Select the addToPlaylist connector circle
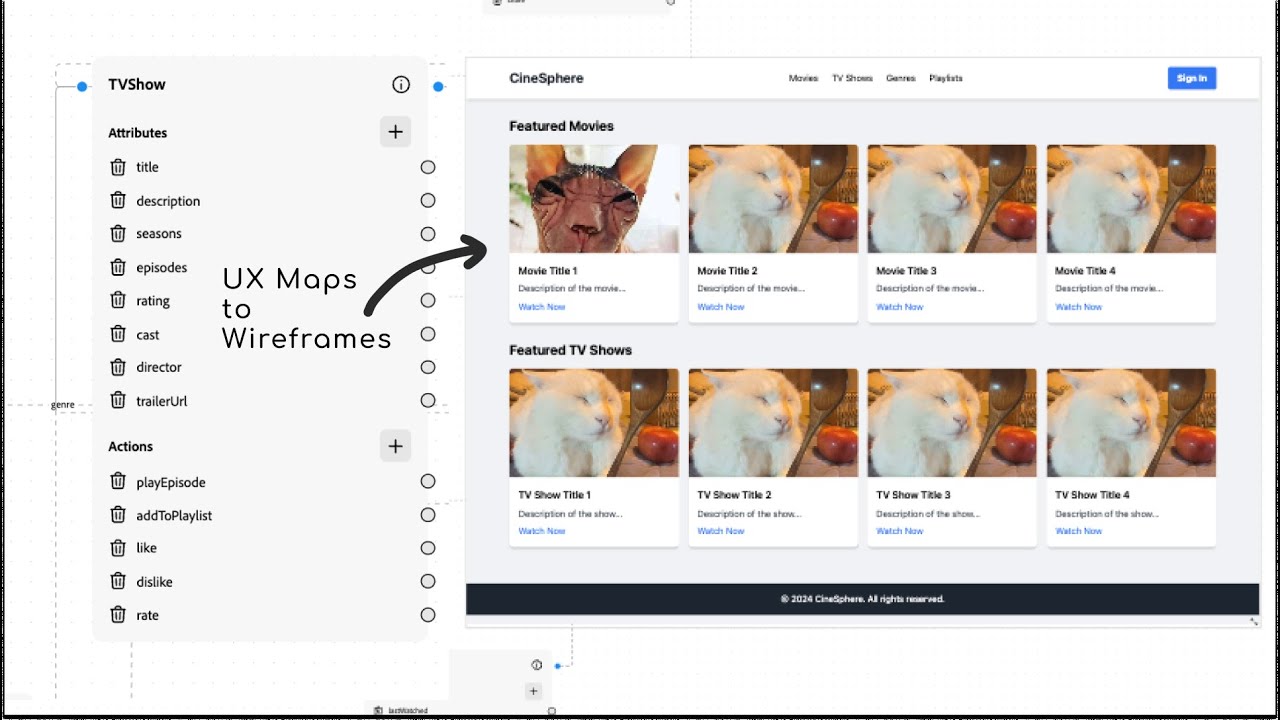1280x720 pixels. point(428,515)
